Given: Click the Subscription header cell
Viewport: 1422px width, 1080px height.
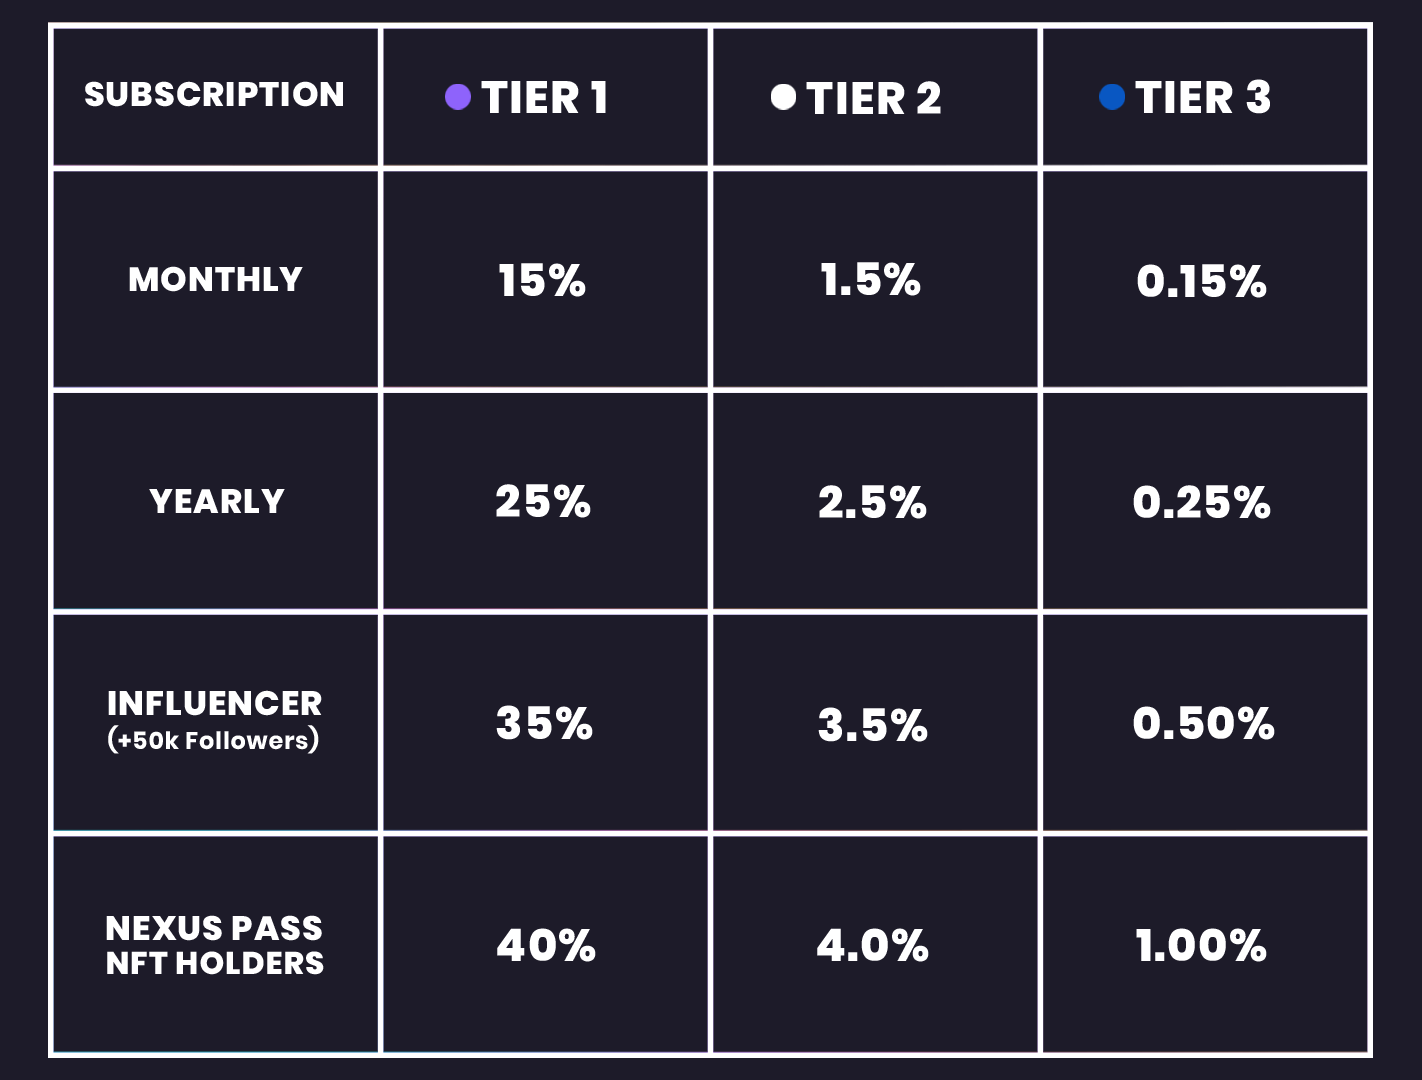Looking at the screenshot, I should click(x=214, y=95).
